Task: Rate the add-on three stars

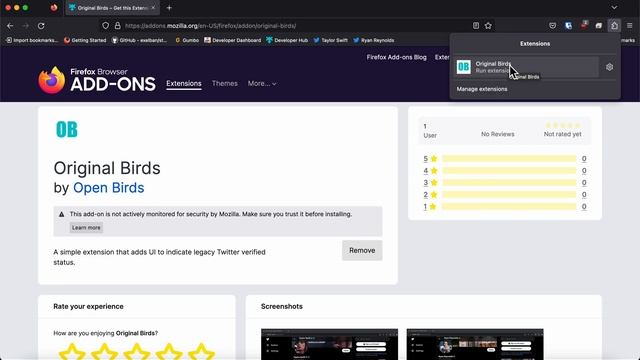Action: click(136, 351)
